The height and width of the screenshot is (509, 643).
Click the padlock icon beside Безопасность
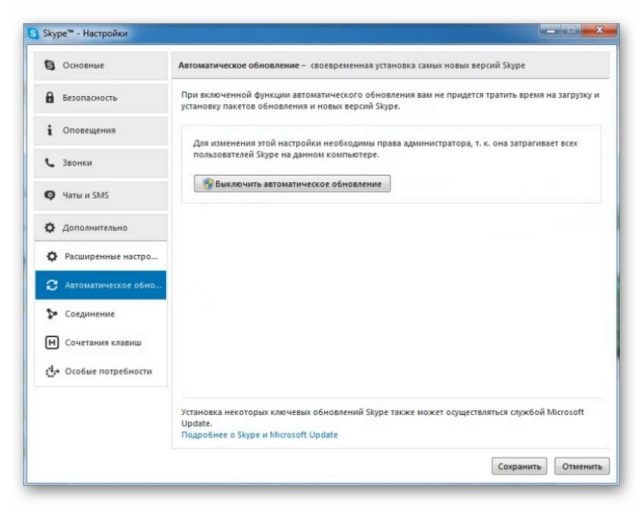[x=50, y=97]
